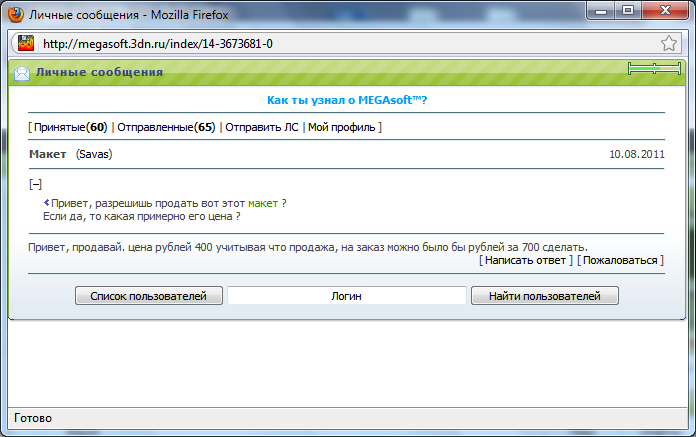The image size is (696, 437).
Task: Maximize the Firefox window
Action: click(628, 11)
